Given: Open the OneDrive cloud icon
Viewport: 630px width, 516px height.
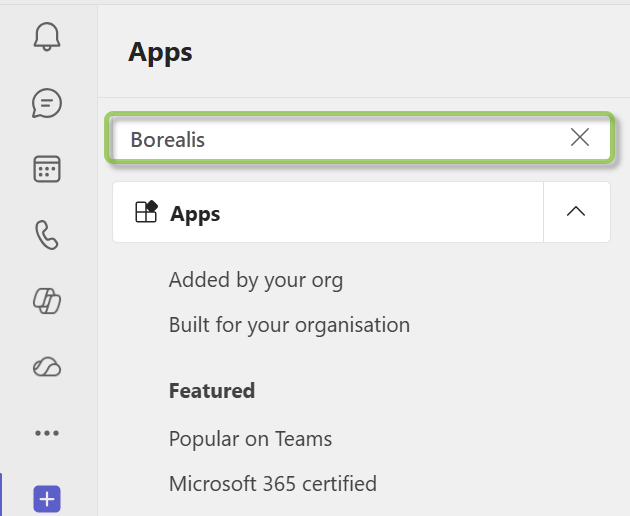Looking at the screenshot, I should click(47, 367).
